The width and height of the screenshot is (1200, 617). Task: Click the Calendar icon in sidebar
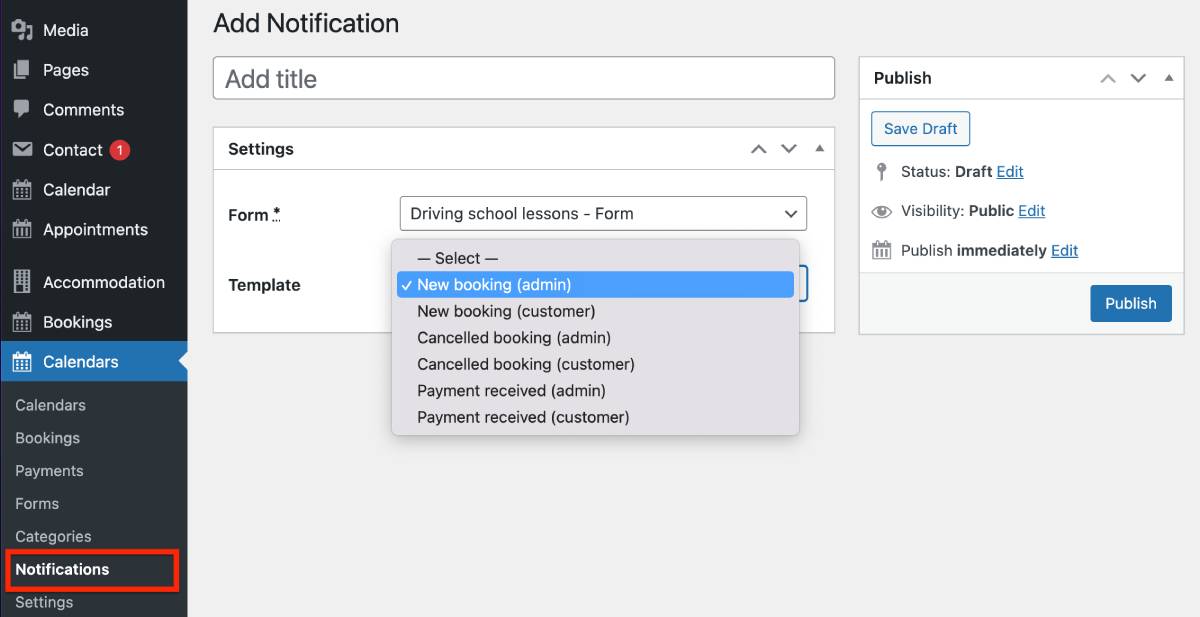22,190
